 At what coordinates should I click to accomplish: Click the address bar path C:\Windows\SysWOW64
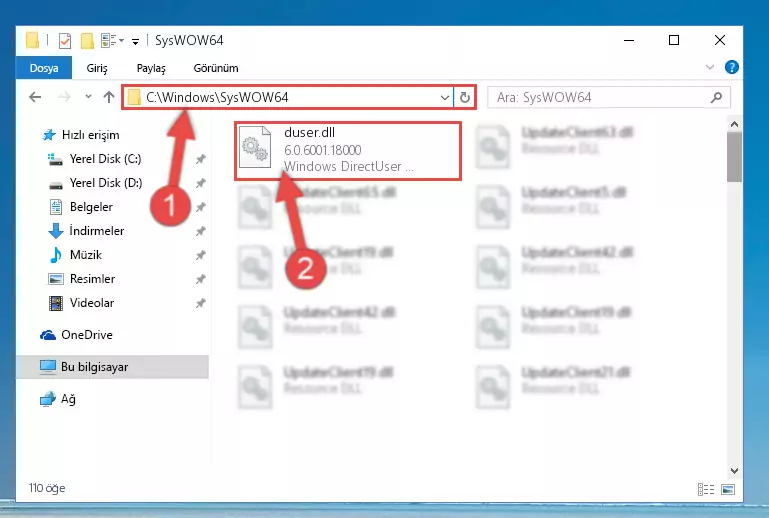point(217,97)
